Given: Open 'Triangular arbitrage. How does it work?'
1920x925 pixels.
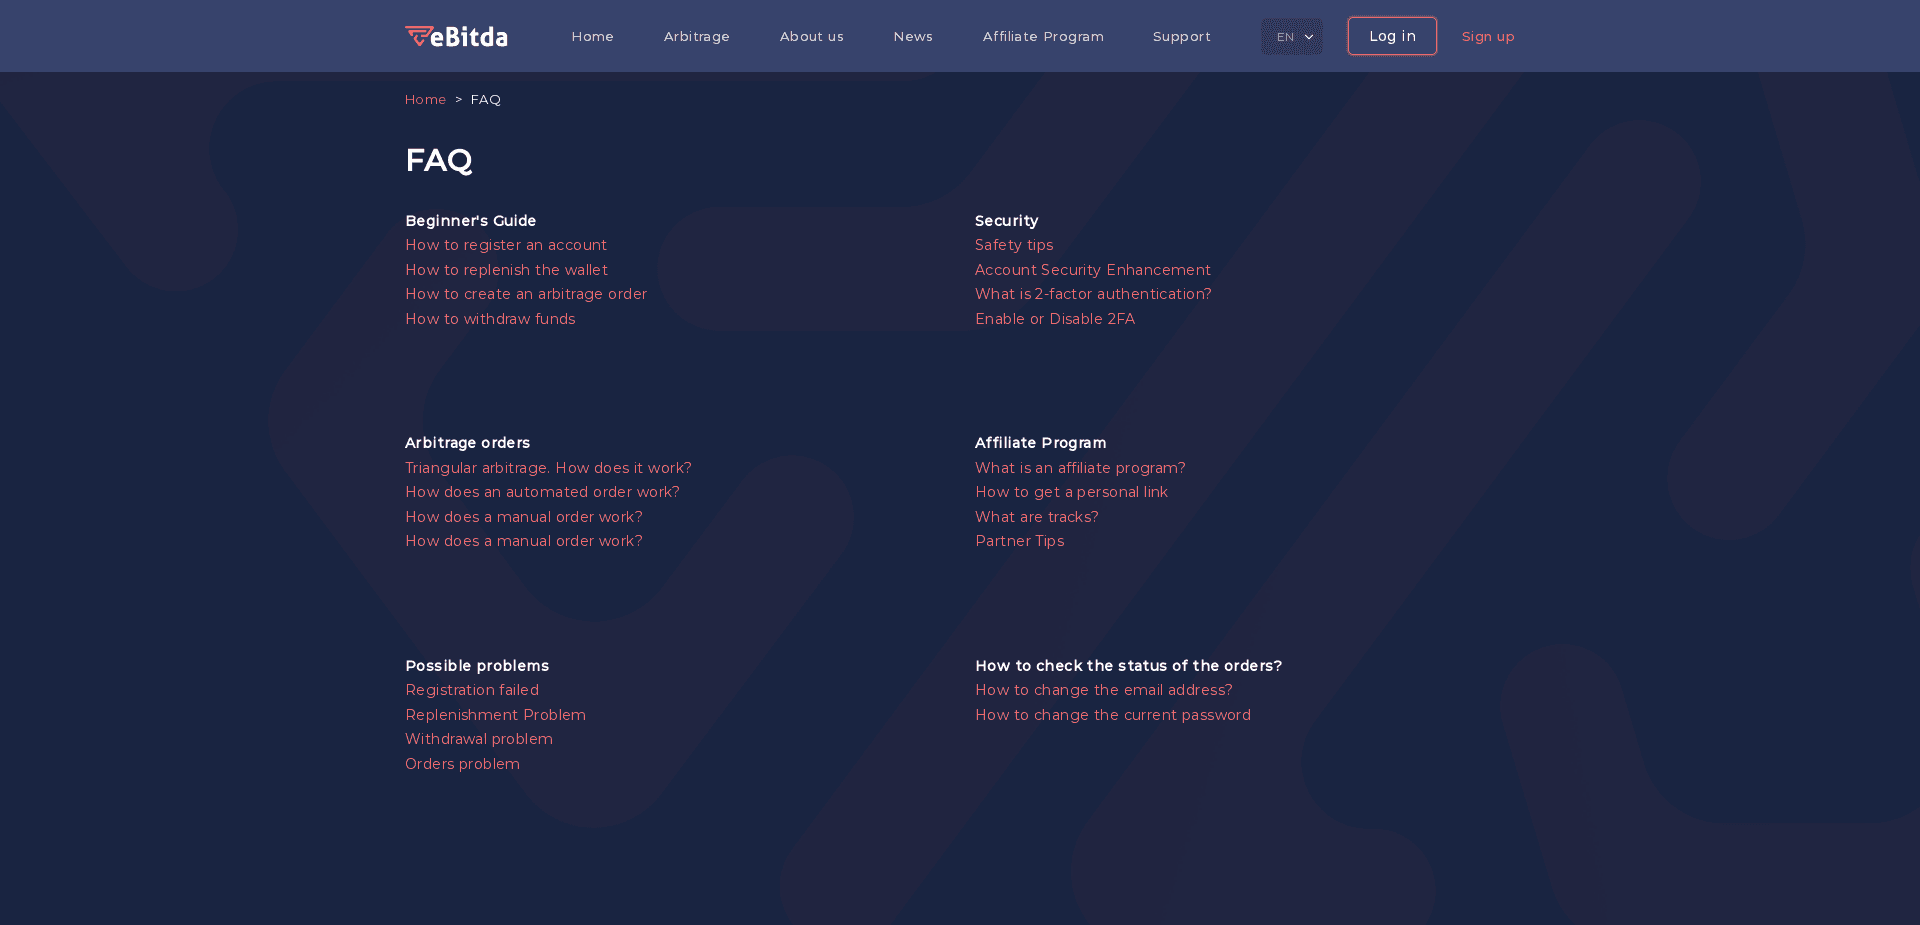Looking at the screenshot, I should coord(548,468).
